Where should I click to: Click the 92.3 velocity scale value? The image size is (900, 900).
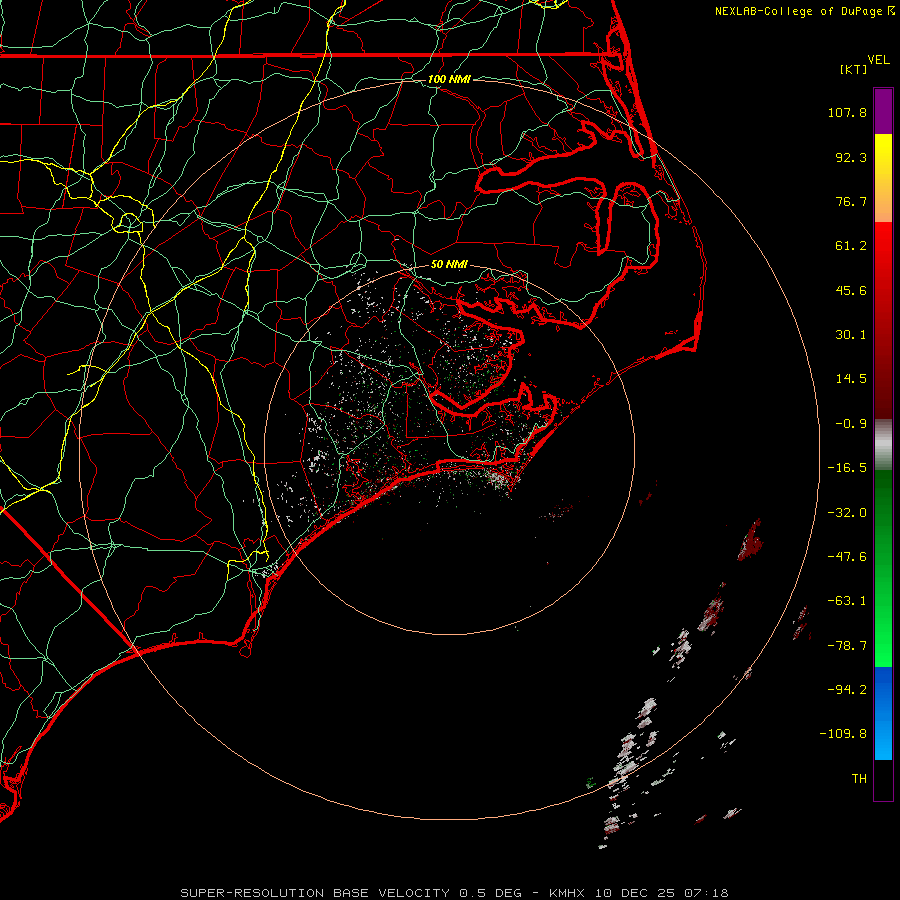point(851,157)
